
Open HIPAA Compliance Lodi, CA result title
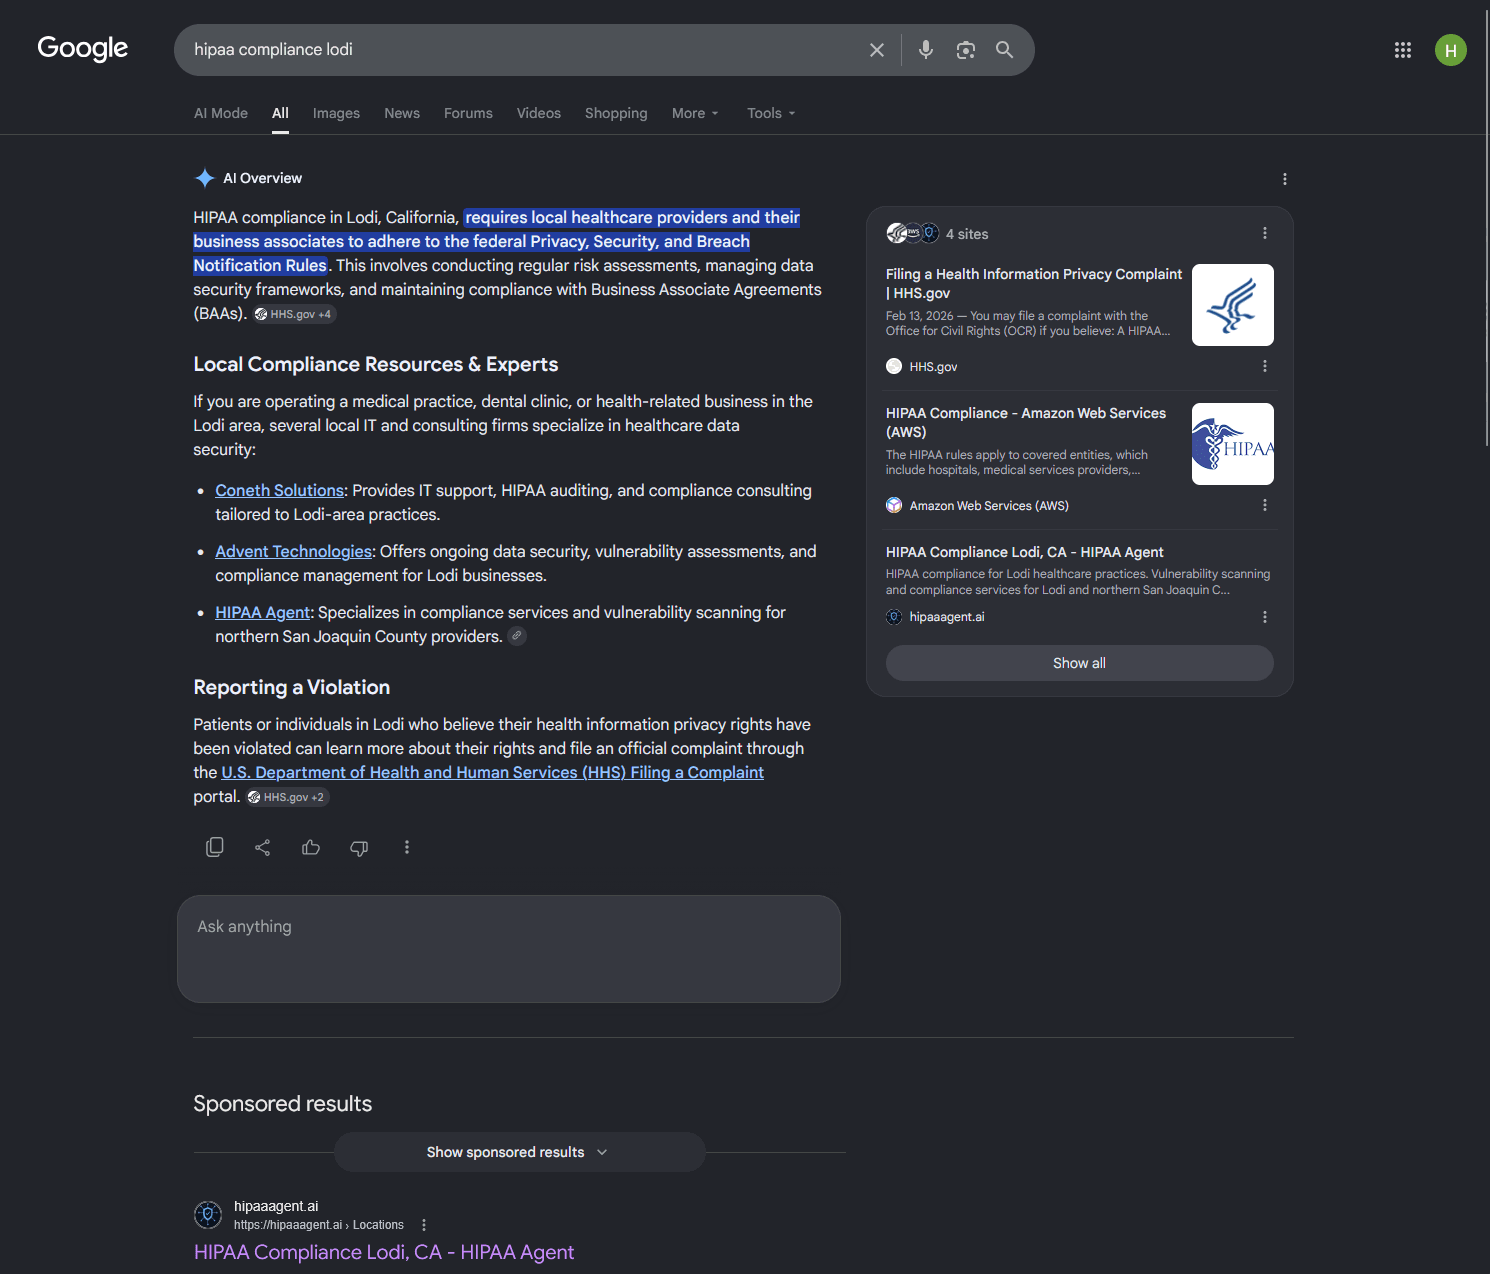[x=384, y=1252]
